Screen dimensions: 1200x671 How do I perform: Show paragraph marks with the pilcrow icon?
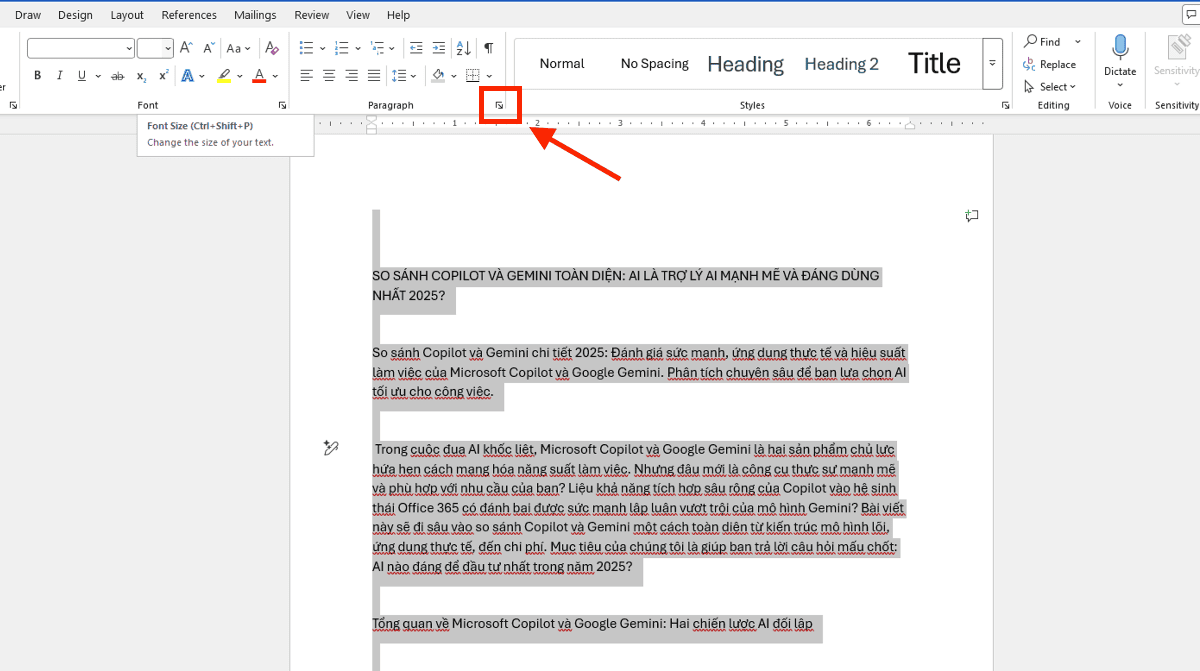coord(487,46)
